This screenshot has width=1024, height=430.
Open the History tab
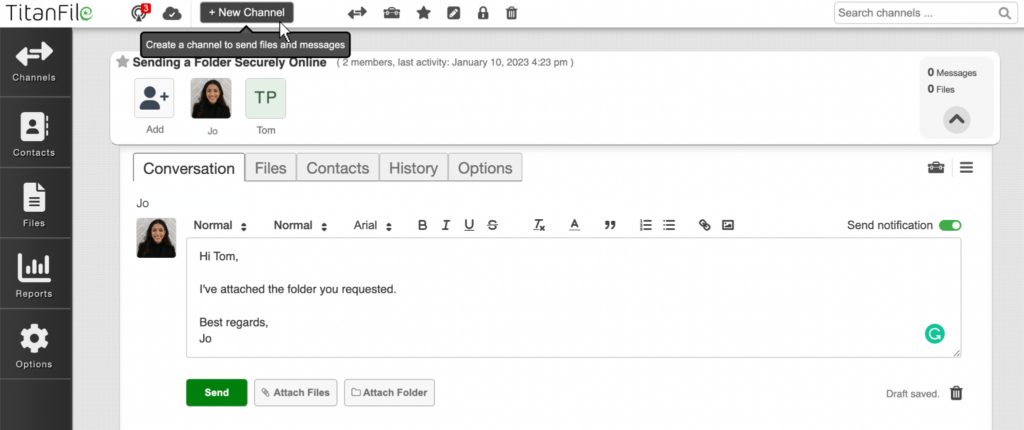(x=413, y=168)
